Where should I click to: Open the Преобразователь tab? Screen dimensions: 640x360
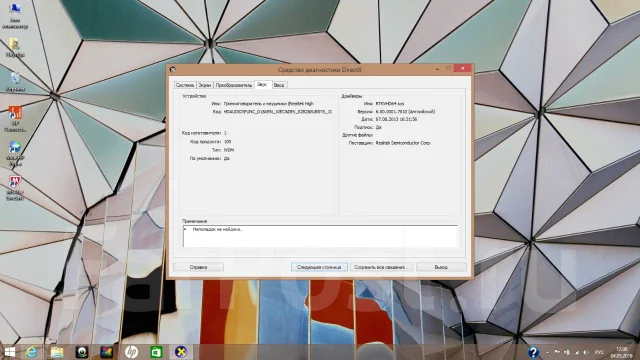(234, 85)
